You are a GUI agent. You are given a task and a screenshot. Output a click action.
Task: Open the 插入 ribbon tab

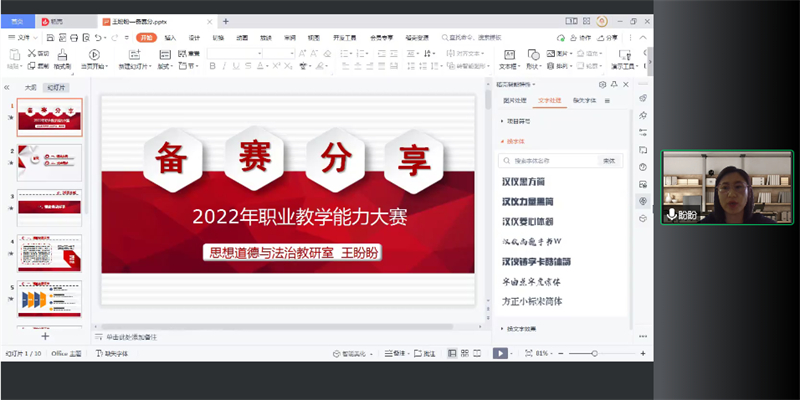171,38
